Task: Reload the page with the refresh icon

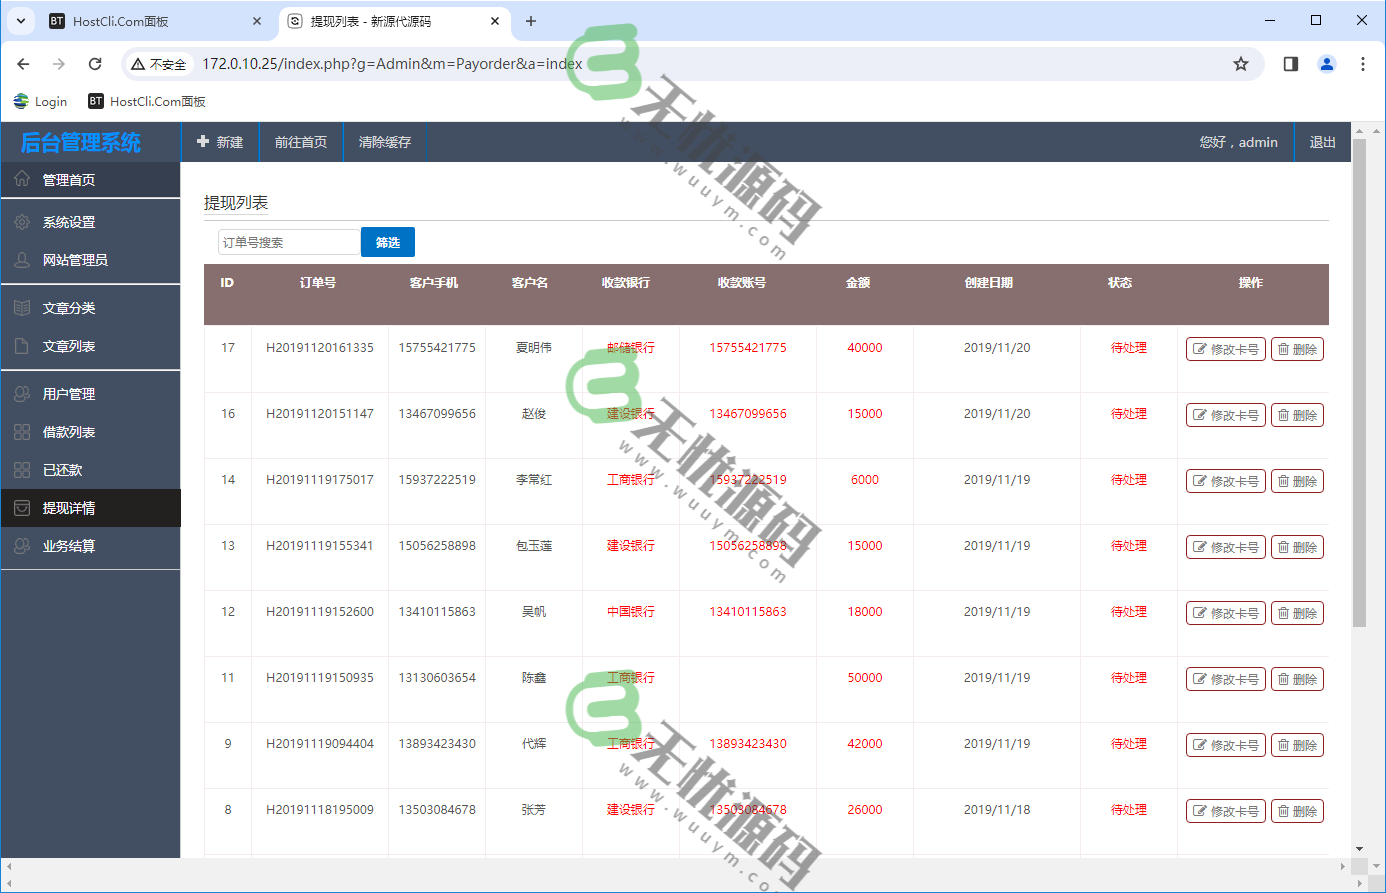Action: pos(95,64)
